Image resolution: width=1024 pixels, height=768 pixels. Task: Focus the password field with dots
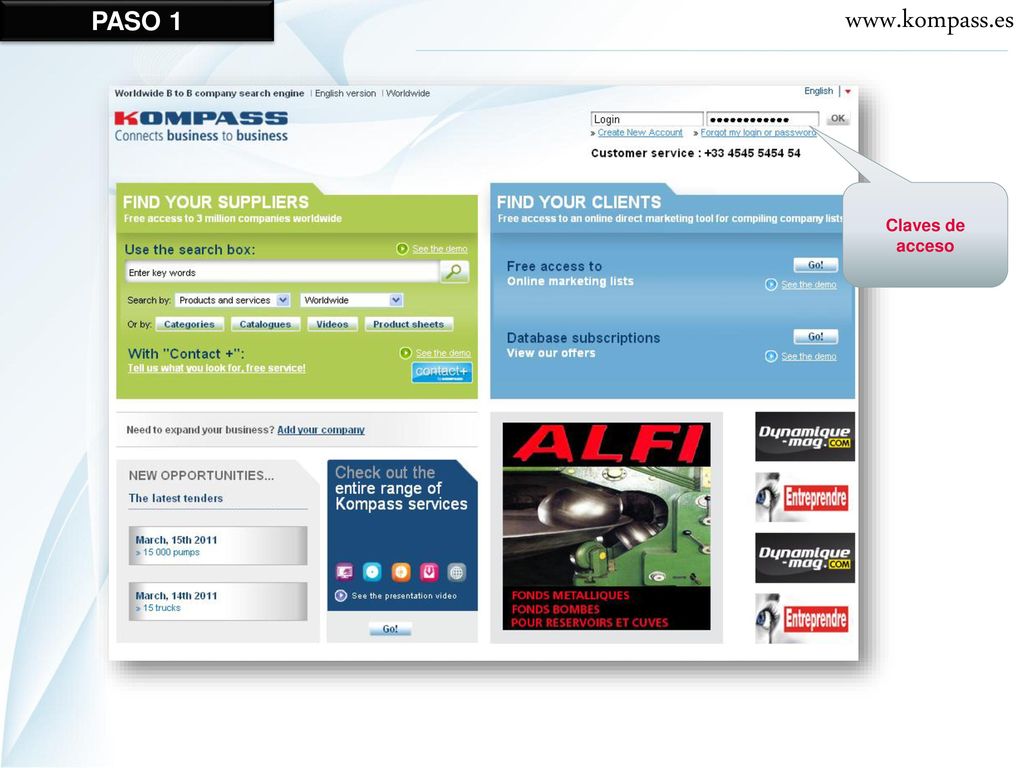pyautogui.click(x=762, y=120)
